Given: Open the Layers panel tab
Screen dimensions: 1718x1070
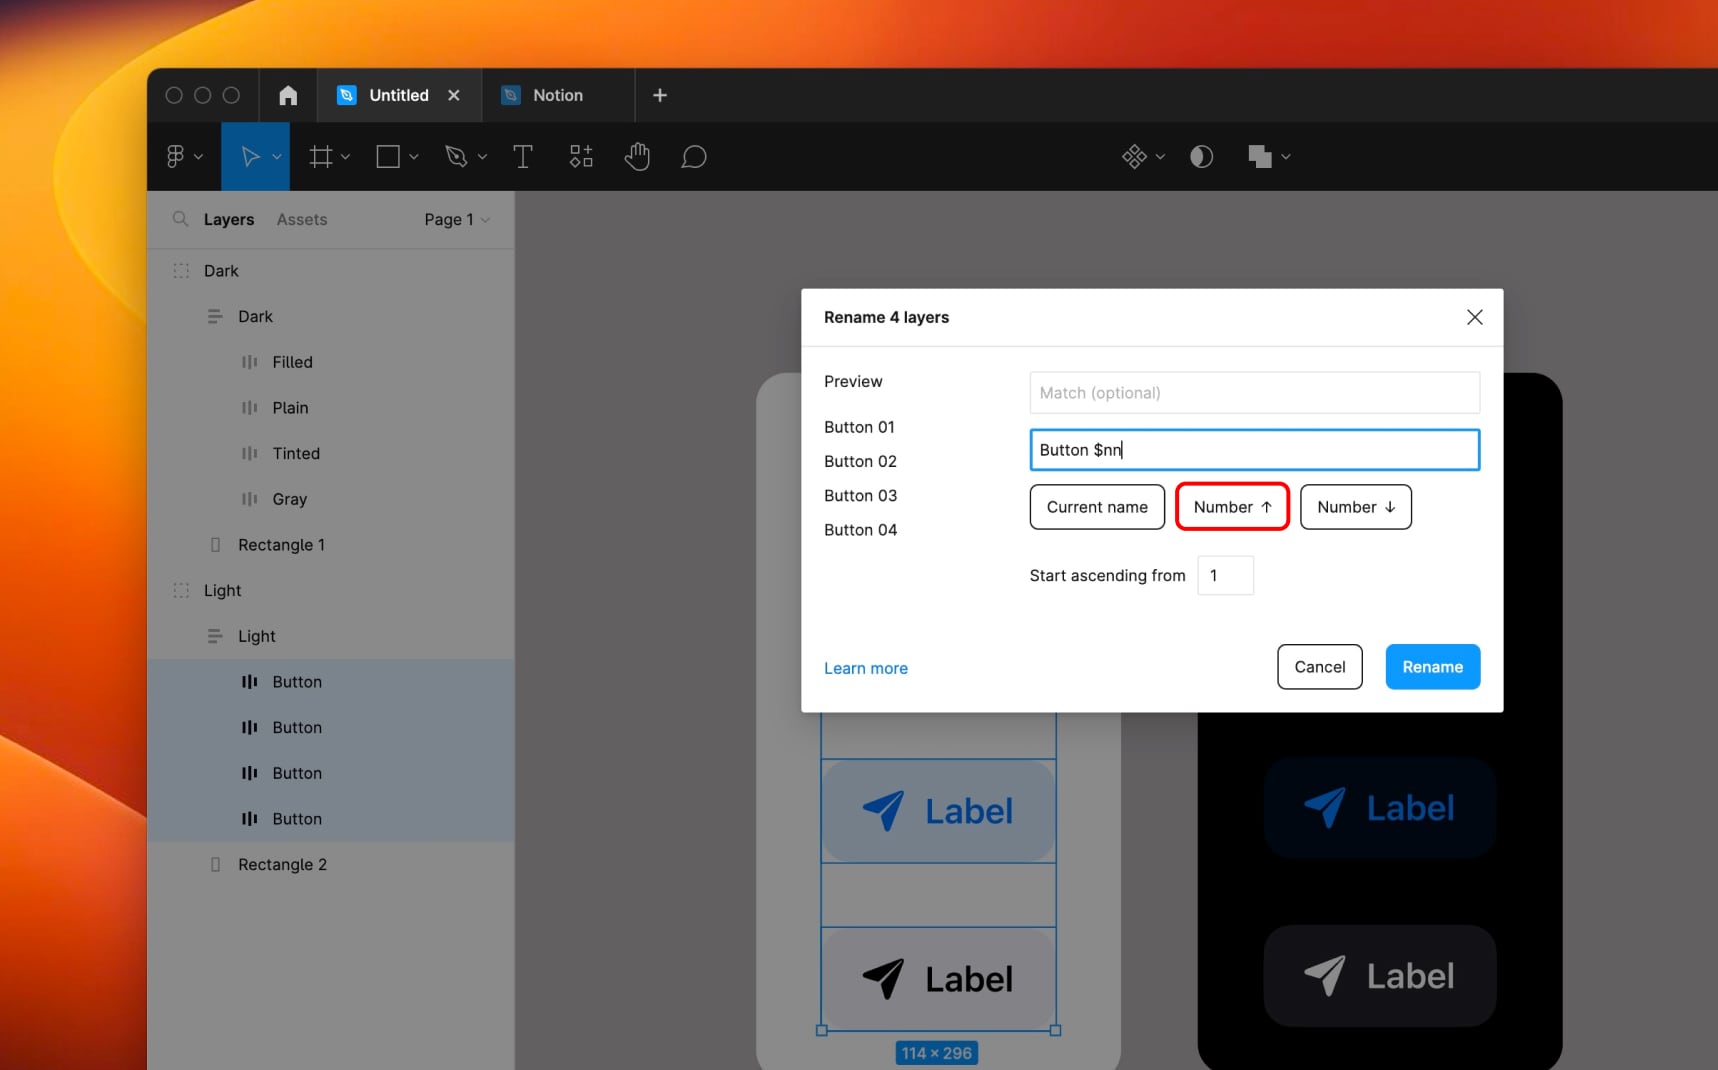Looking at the screenshot, I should [x=229, y=219].
